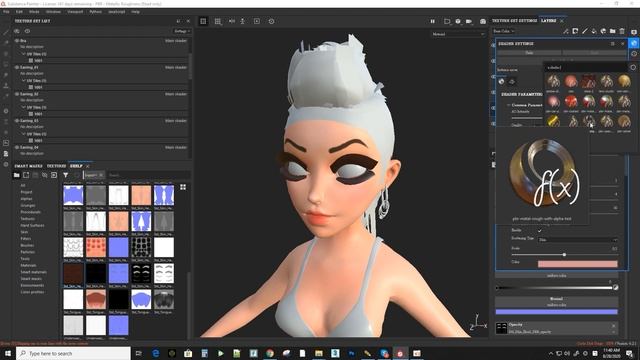
Task: Click the Opacity channel entry in Layers panel
Action: [556, 328]
